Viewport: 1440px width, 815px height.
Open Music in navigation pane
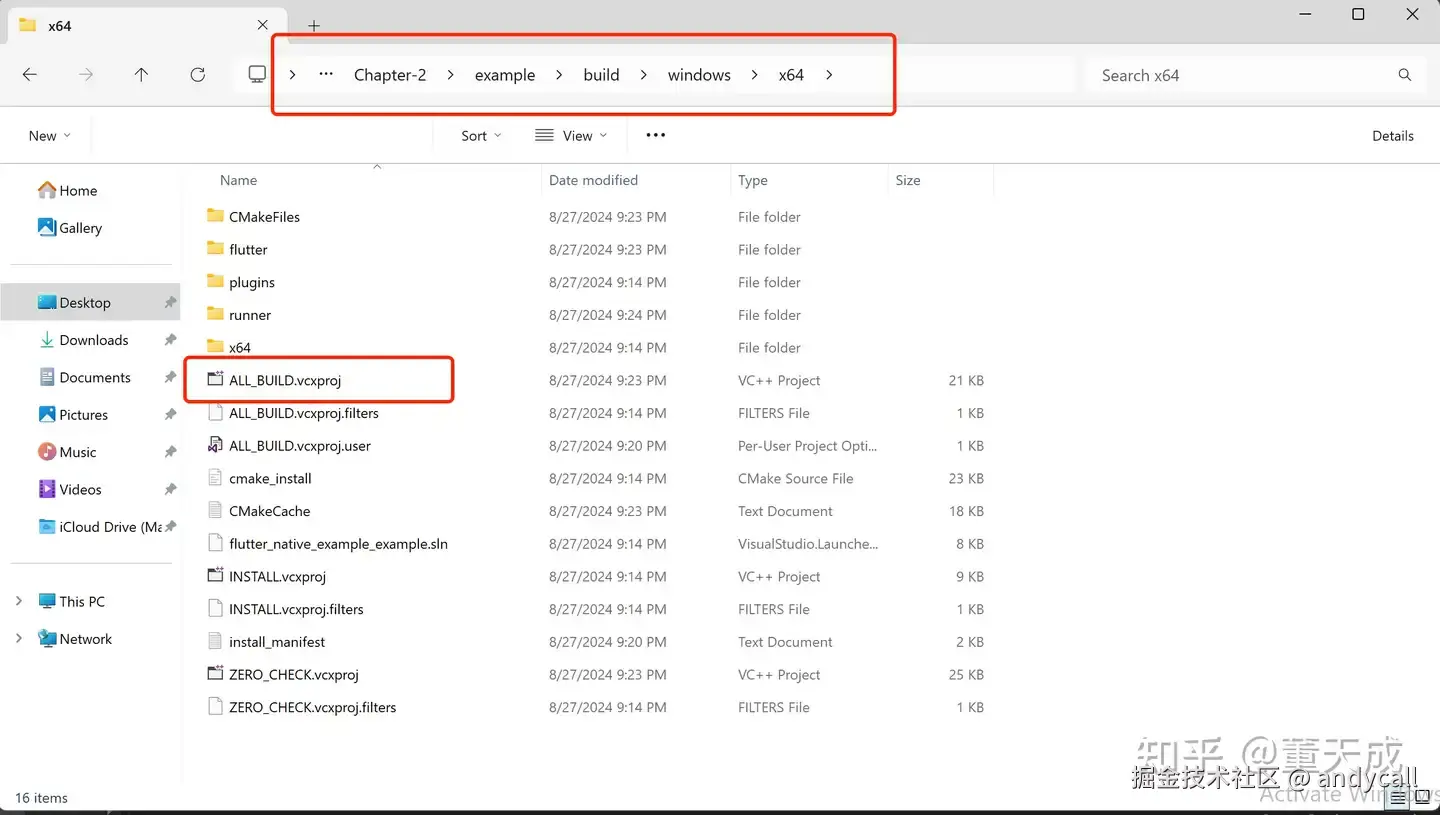(x=67, y=452)
